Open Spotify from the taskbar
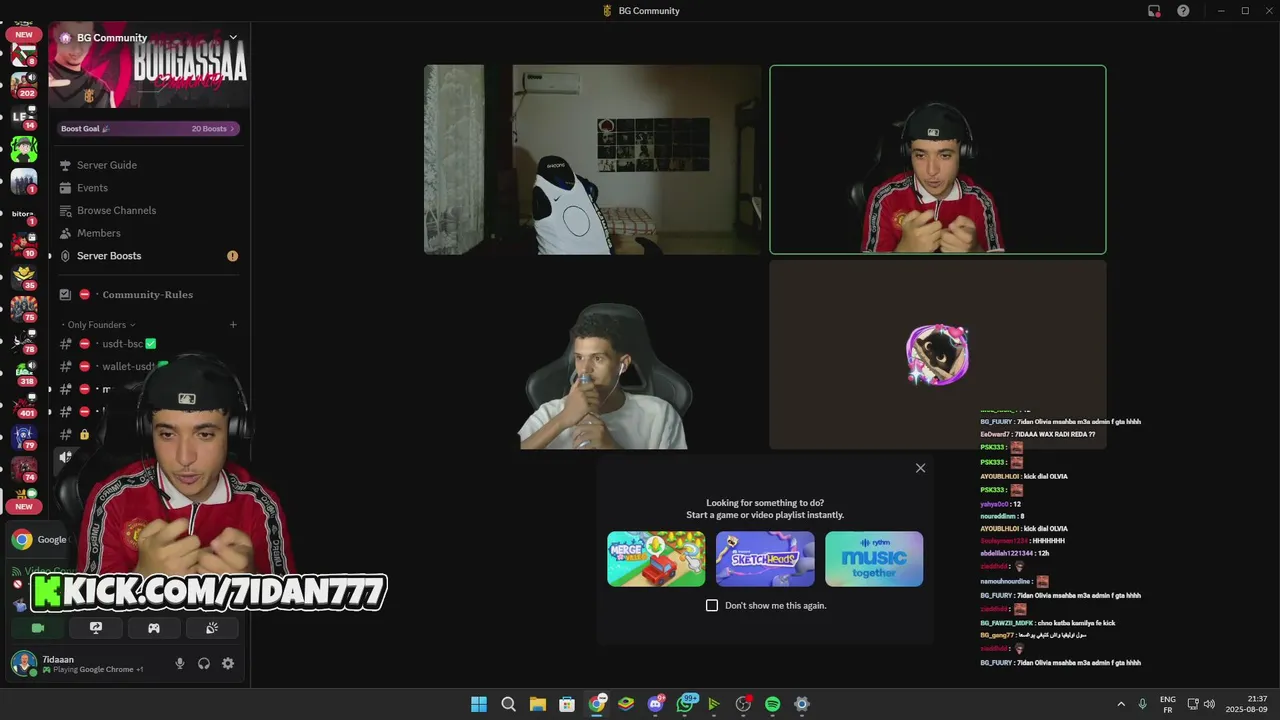 tap(772, 704)
